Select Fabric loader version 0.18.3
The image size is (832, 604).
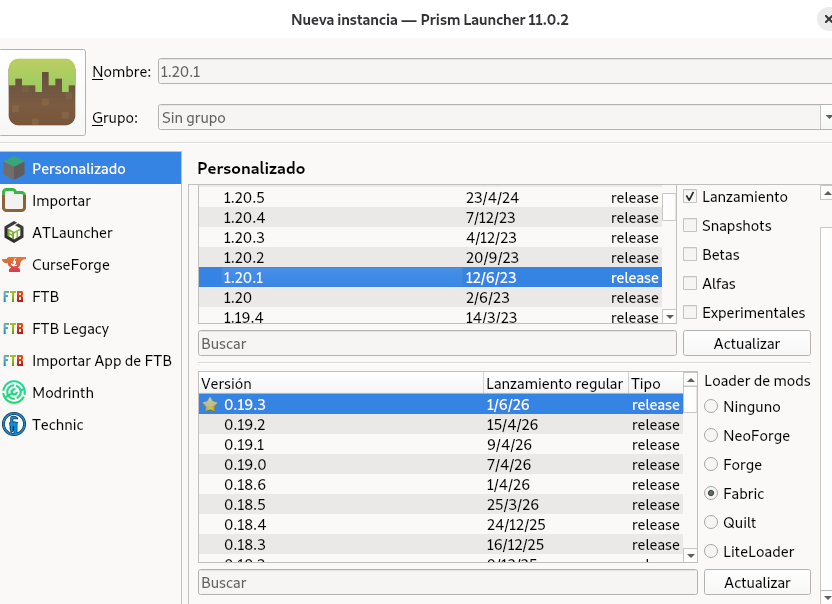click(x=441, y=545)
